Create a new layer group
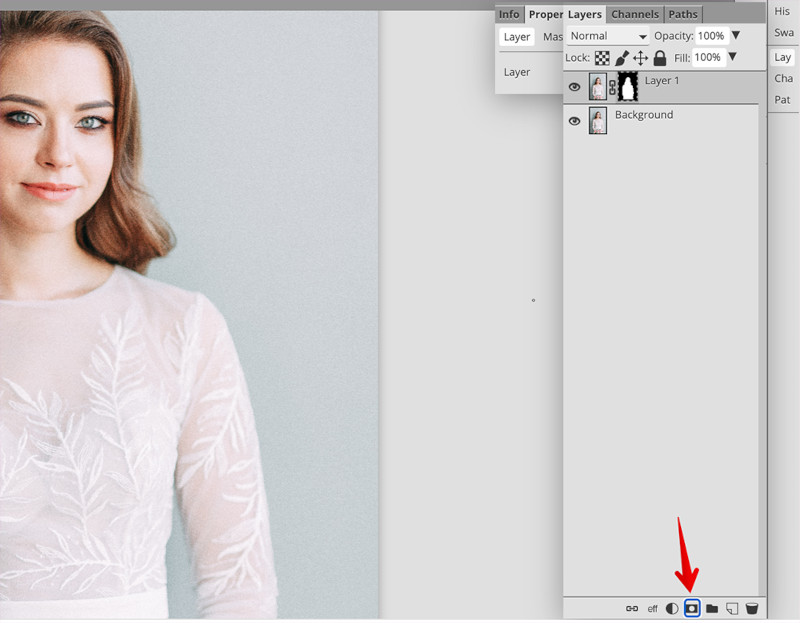Image resolution: width=800 pixels, height=623 pixels. (x=711, y=608)
